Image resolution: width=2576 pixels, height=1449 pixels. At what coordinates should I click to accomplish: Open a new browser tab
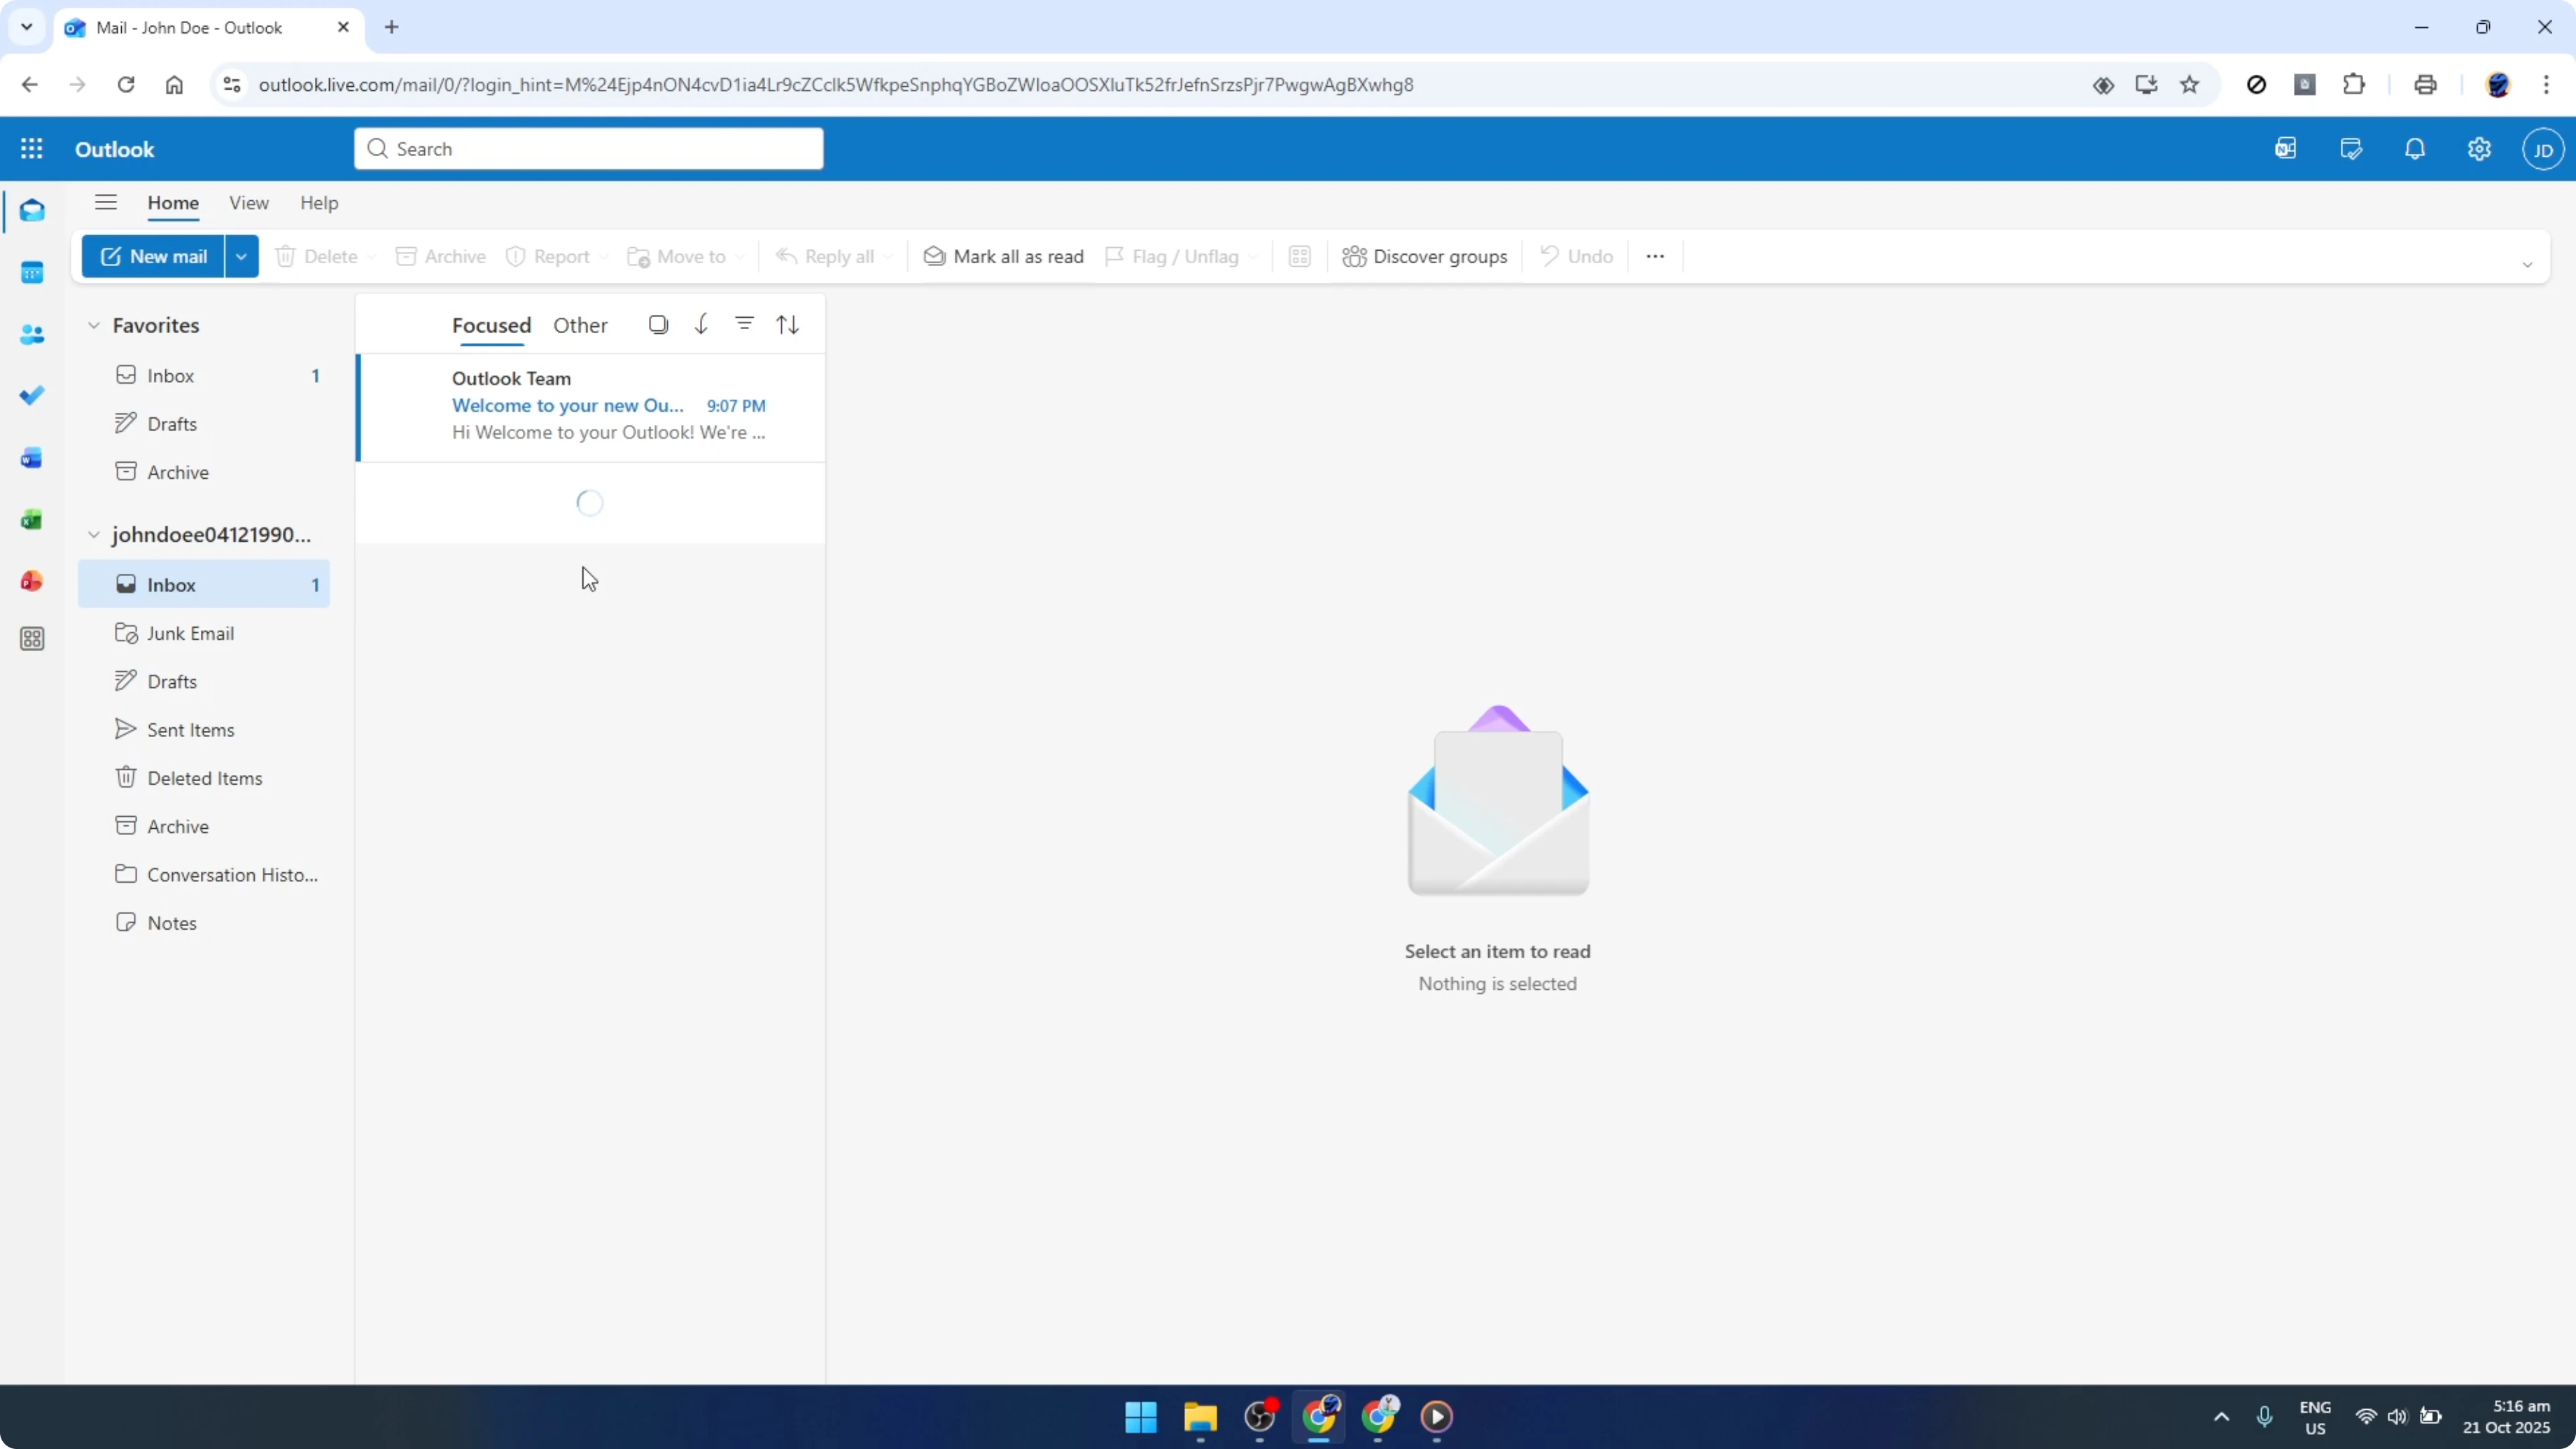pos(392,28)
